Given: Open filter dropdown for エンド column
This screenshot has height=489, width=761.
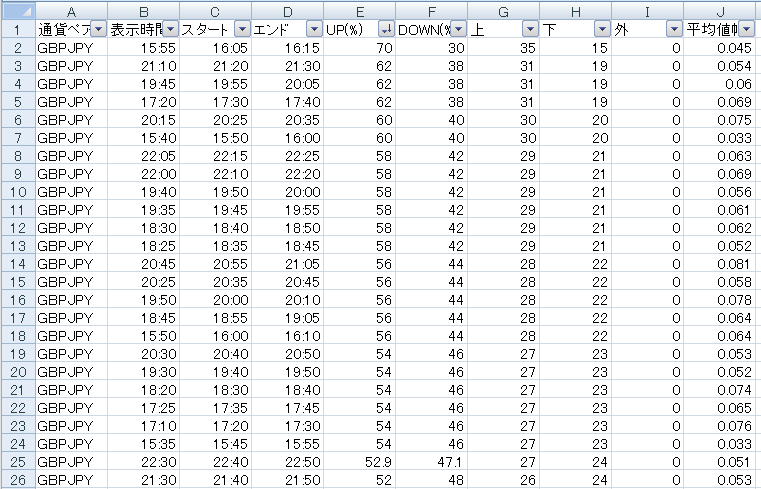Looking at the screenshot, I should point(314,30).
